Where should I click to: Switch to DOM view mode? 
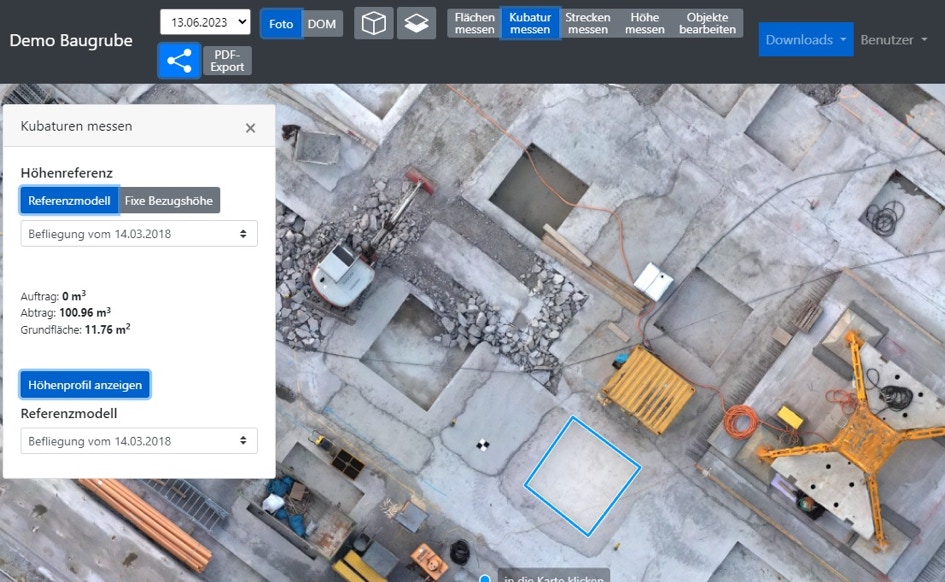click(x=322, y=23)
